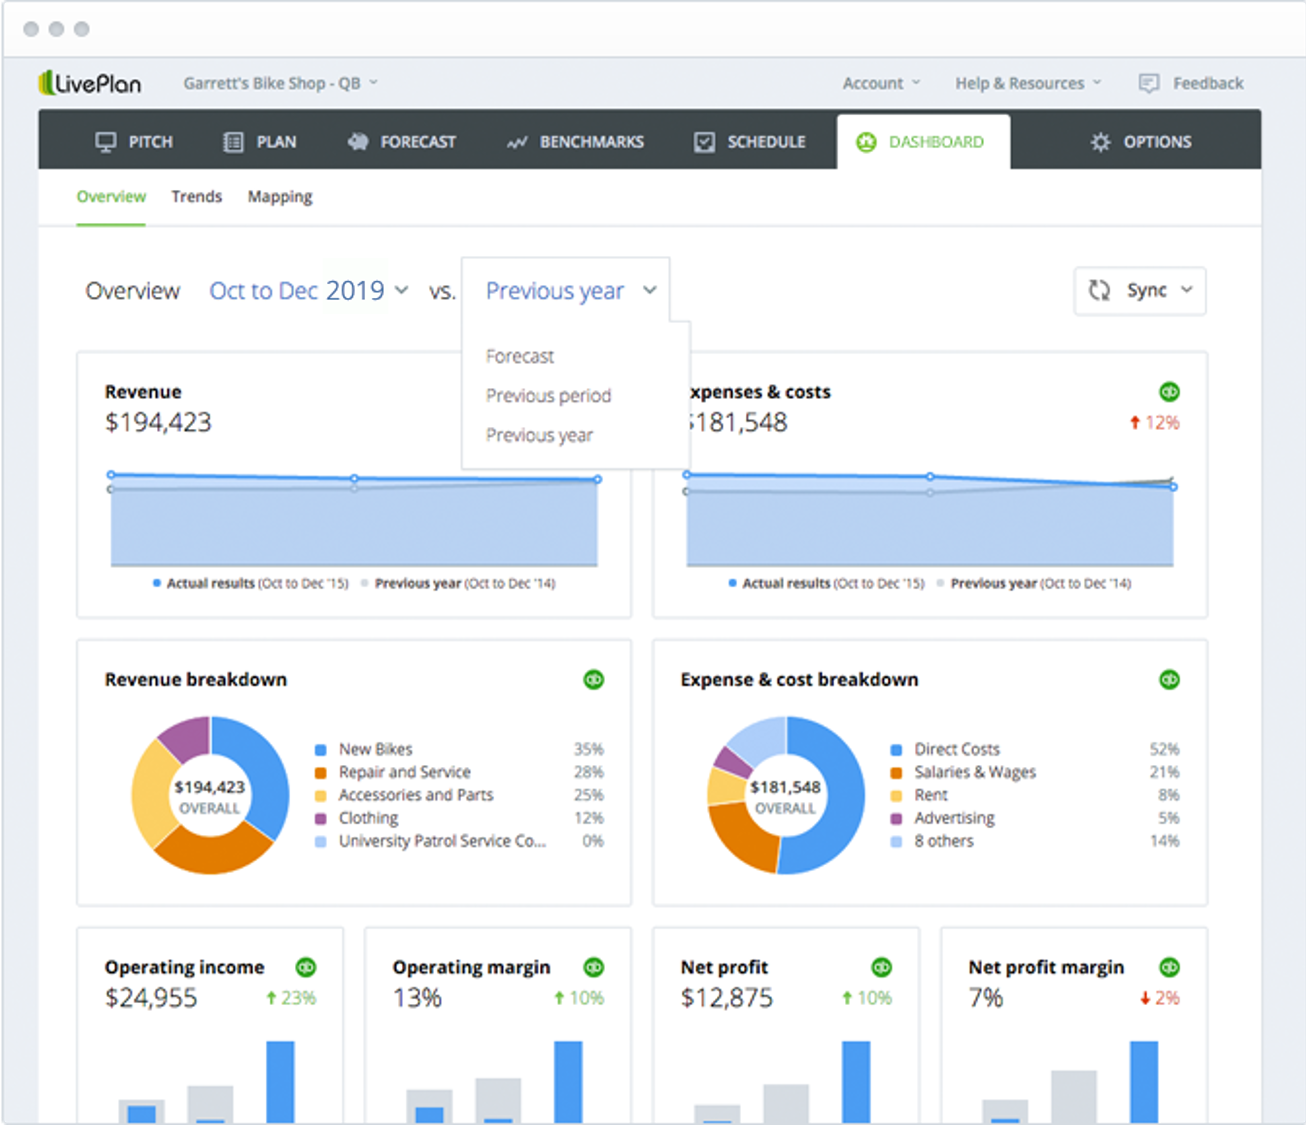1306x1125 pixels.
Task: Click the Dashboard gauge icon
Action: point(866,142)
